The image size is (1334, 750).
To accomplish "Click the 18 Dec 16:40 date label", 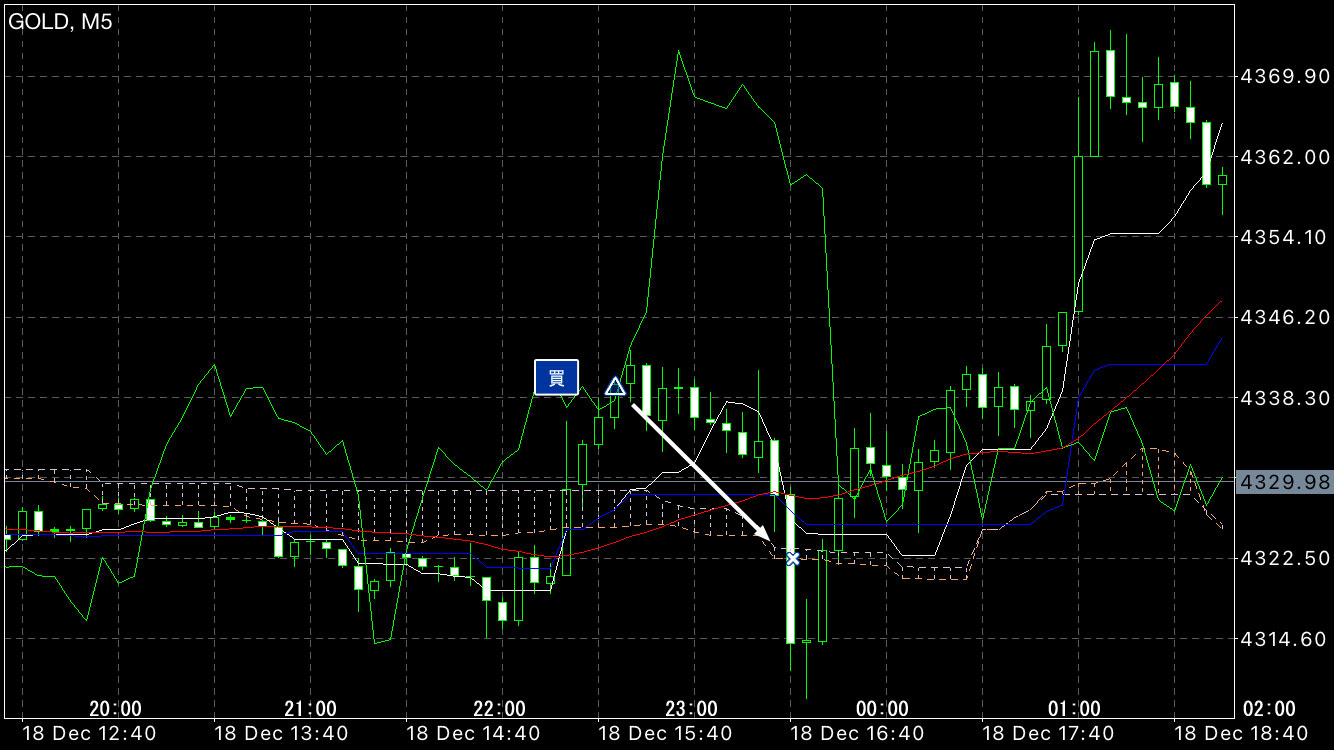I will coord(858,734).
